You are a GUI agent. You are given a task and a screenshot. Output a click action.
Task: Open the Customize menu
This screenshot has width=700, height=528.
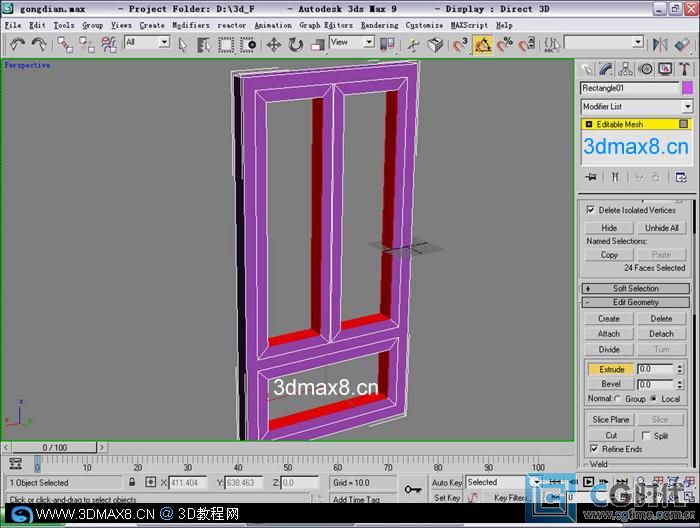(x=424, y=25)
